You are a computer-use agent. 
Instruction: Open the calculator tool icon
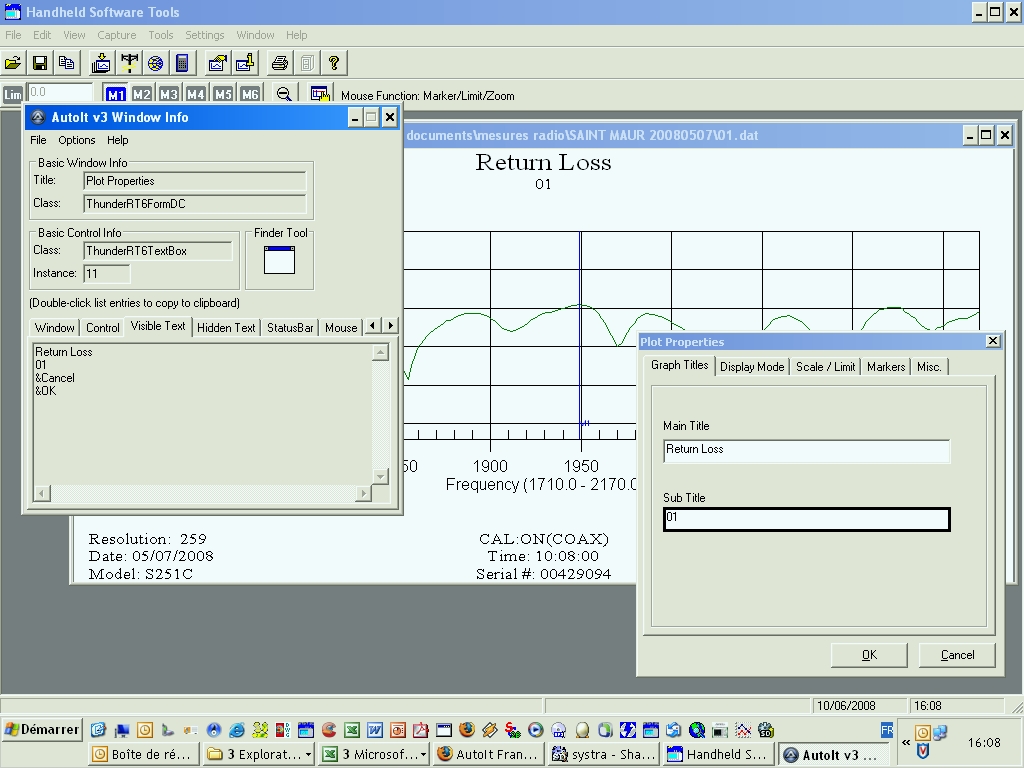click(182, 63)
